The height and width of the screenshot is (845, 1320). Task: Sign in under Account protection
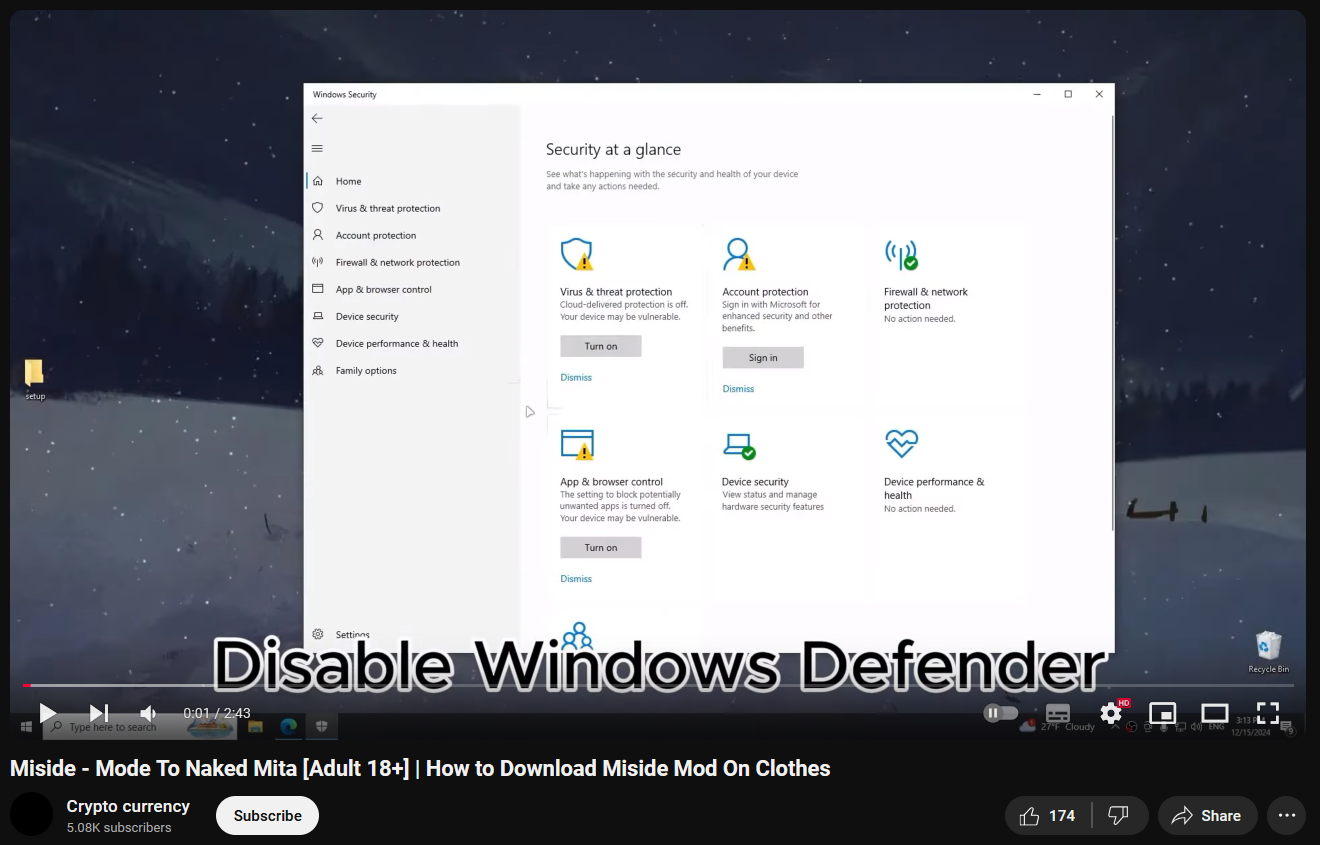[x=763, y=357]
